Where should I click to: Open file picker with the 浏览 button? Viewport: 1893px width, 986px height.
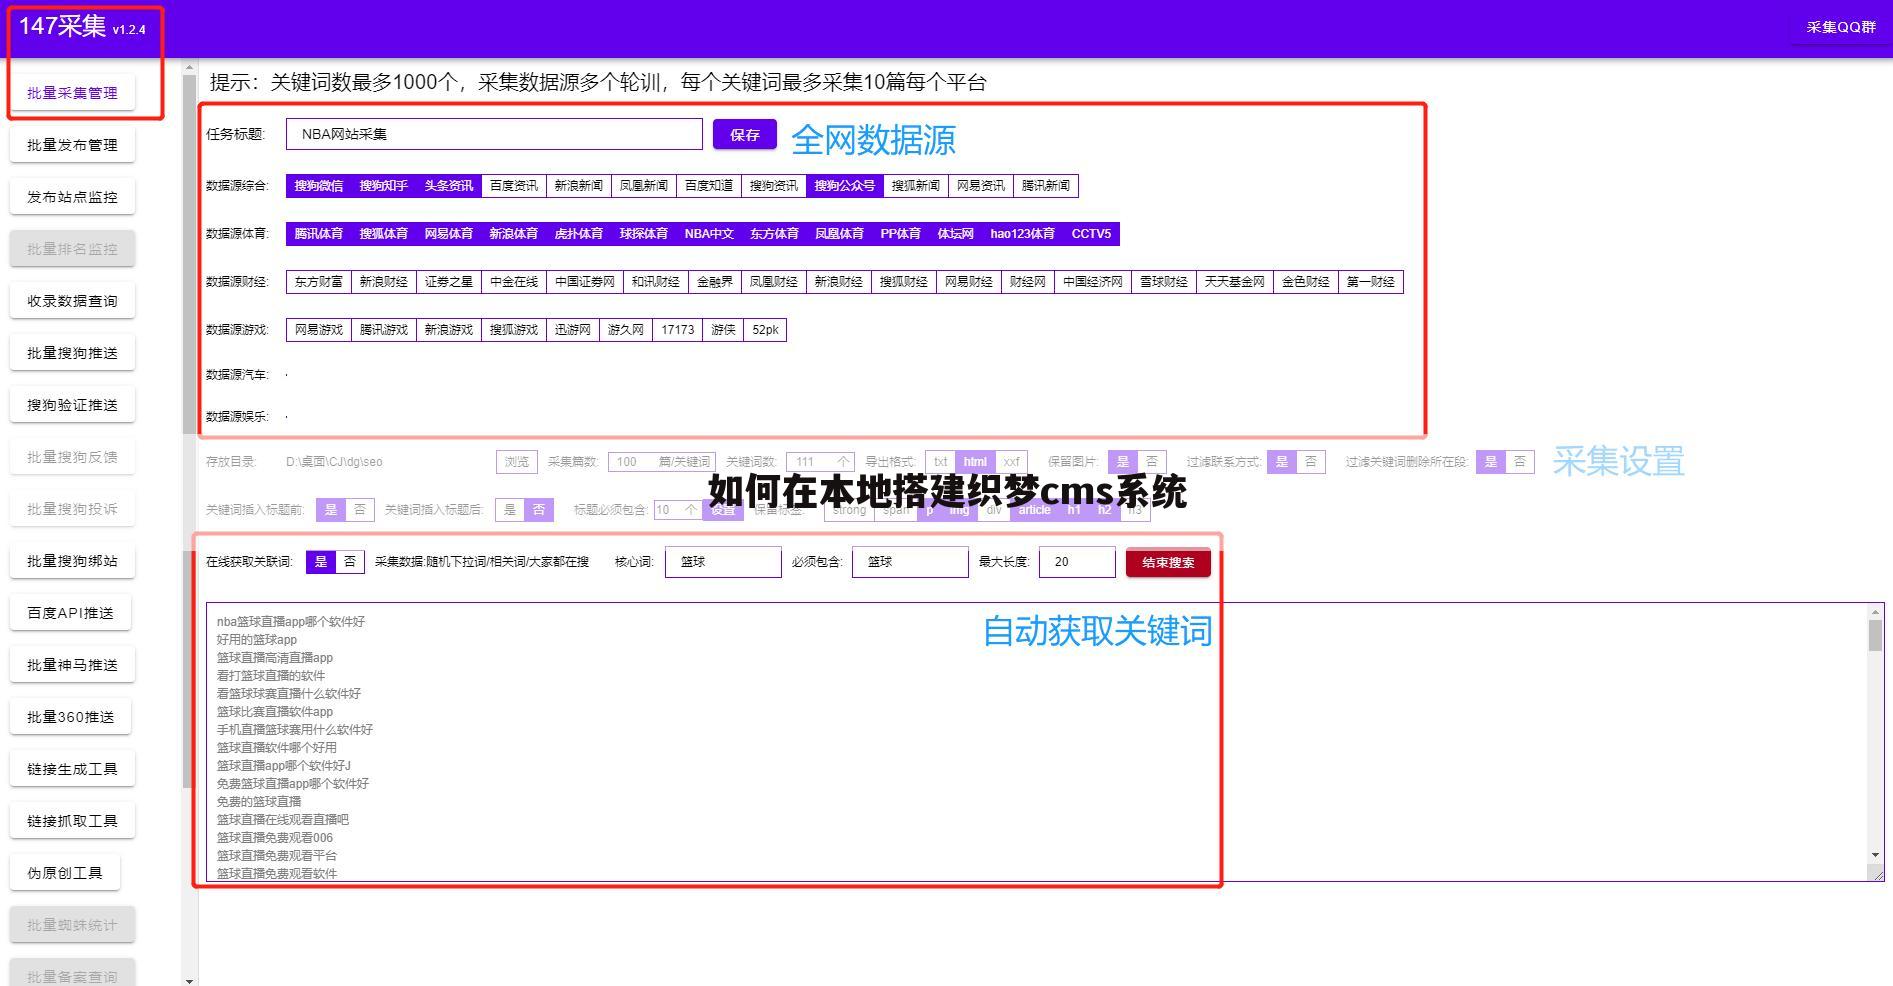pos(517,461)
